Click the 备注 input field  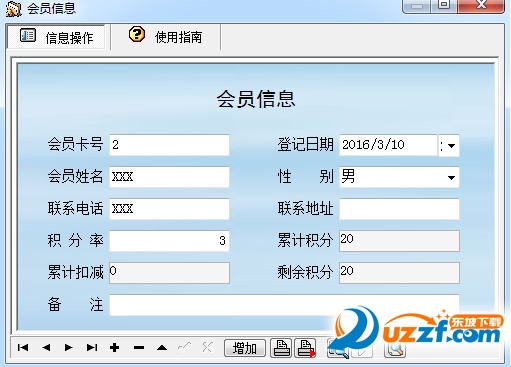point(284,305)
